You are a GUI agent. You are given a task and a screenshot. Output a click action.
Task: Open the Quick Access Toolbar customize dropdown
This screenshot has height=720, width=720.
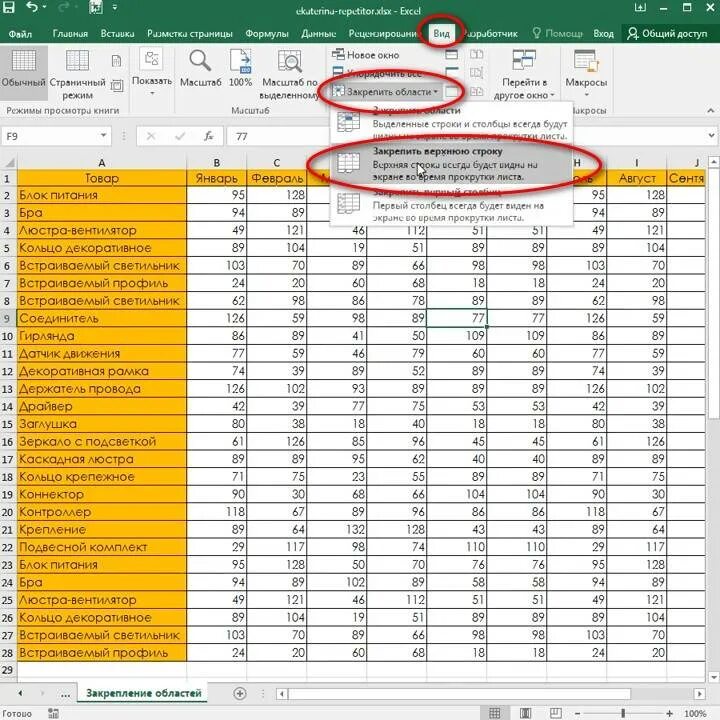tap(115, 7)
